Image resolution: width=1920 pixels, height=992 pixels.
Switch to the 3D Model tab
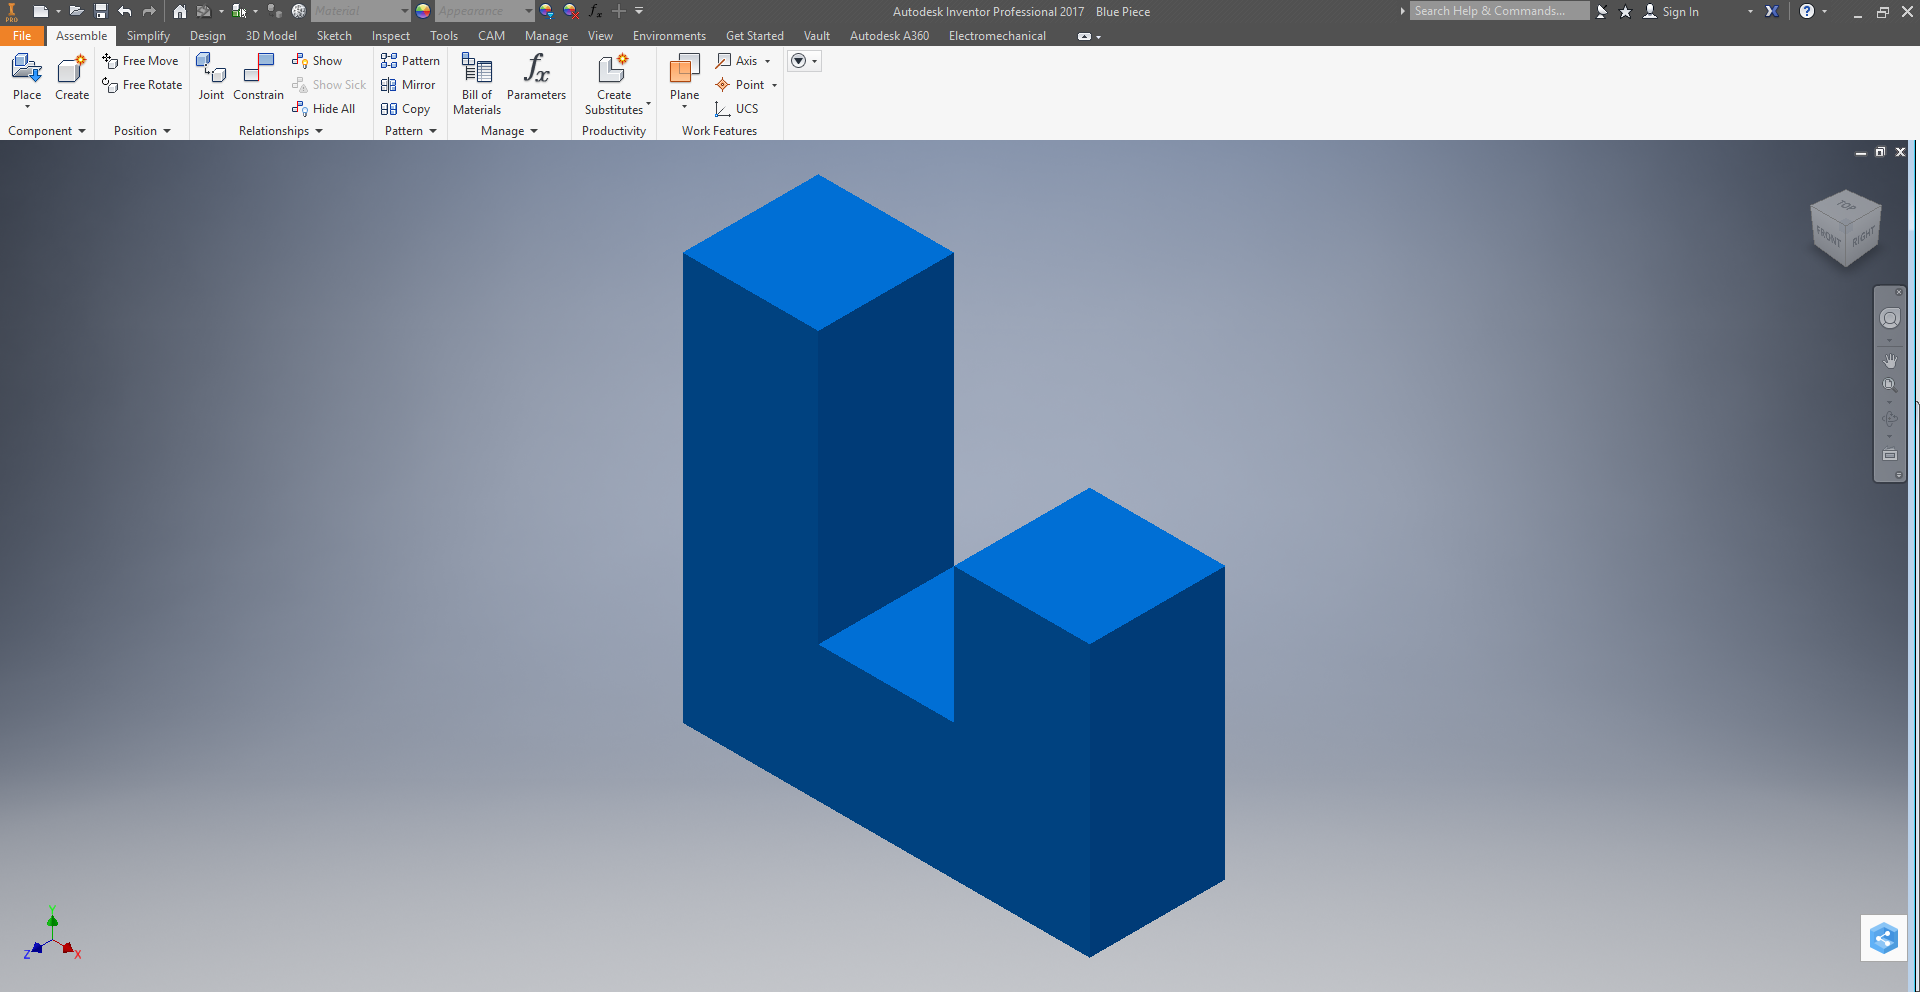pos(271,36)
